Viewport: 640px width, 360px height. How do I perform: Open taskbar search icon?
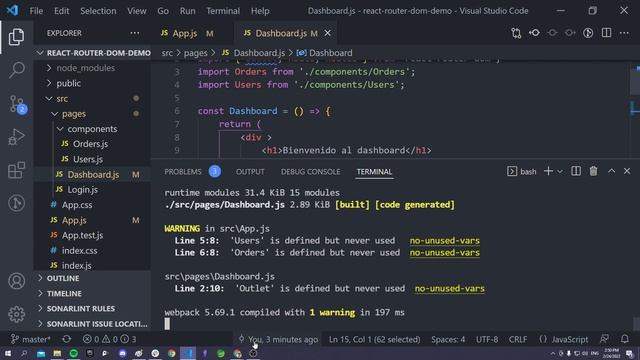24,353
